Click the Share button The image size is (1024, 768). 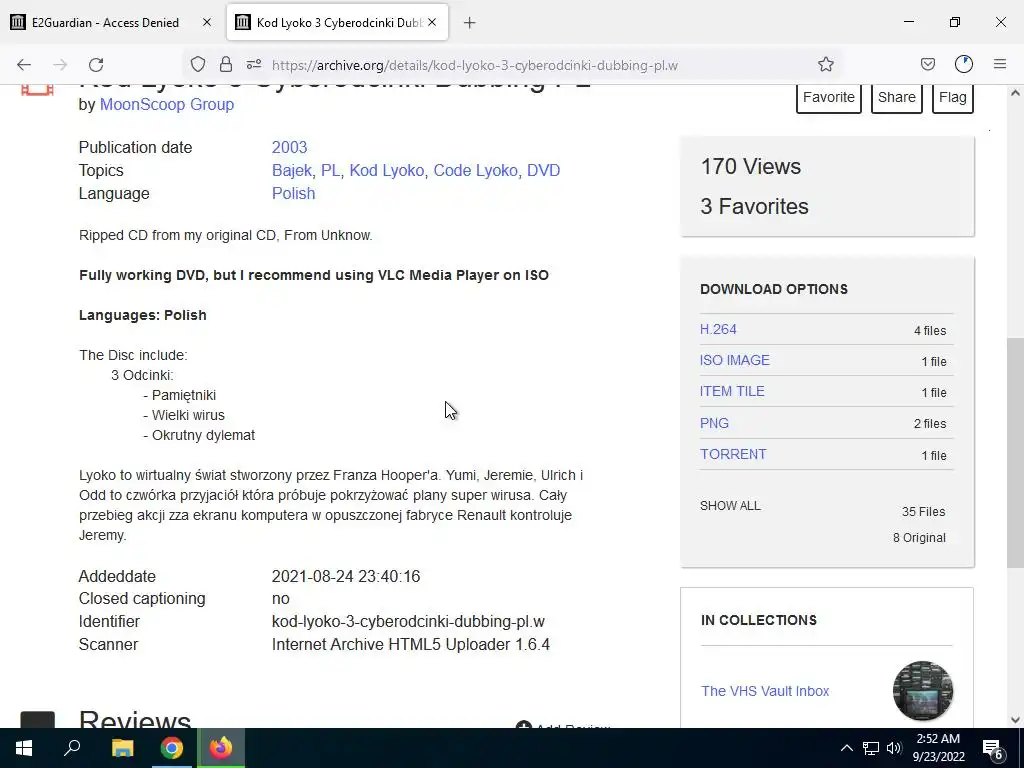[897, 97]
